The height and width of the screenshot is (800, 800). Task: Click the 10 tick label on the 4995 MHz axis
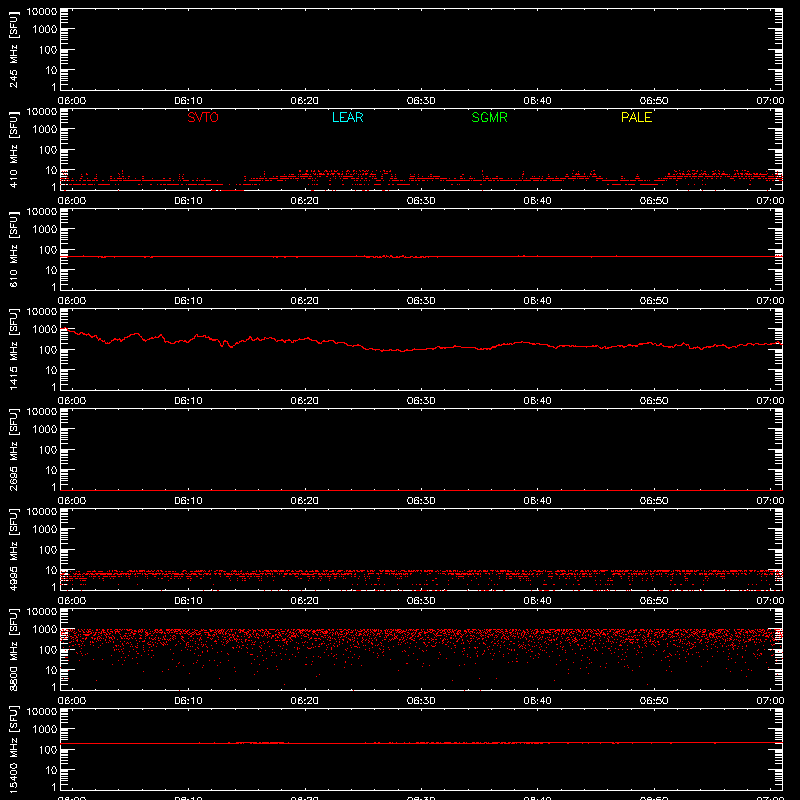click(51, 570)
